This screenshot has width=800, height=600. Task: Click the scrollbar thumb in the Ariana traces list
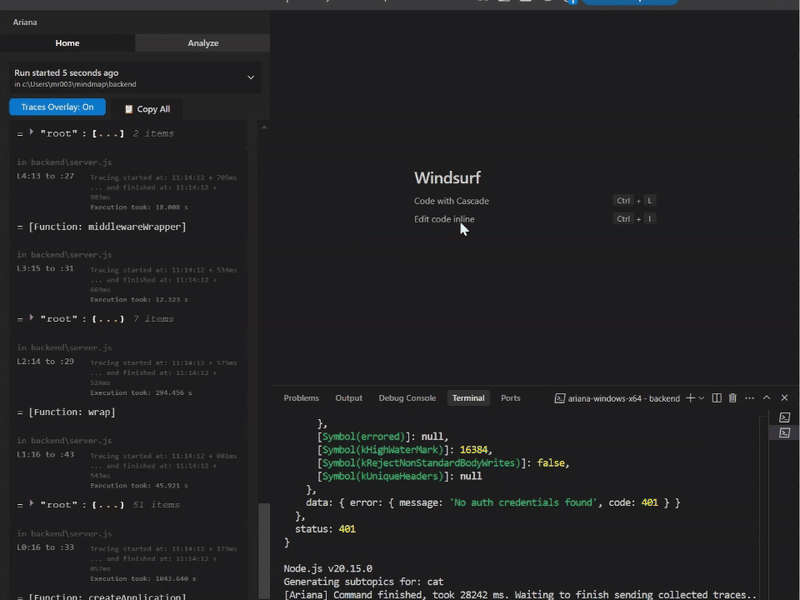pyautogui.click(x=264, y=550)
